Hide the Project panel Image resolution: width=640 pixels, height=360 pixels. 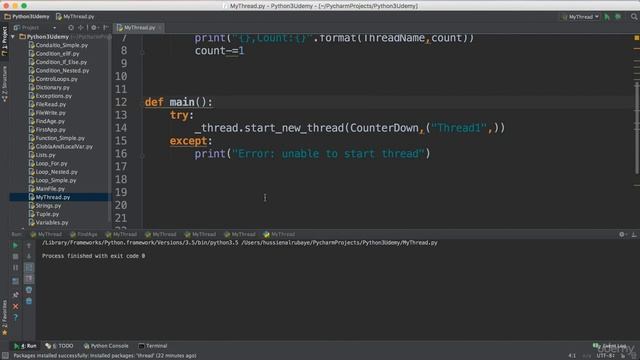coord(106,28)
